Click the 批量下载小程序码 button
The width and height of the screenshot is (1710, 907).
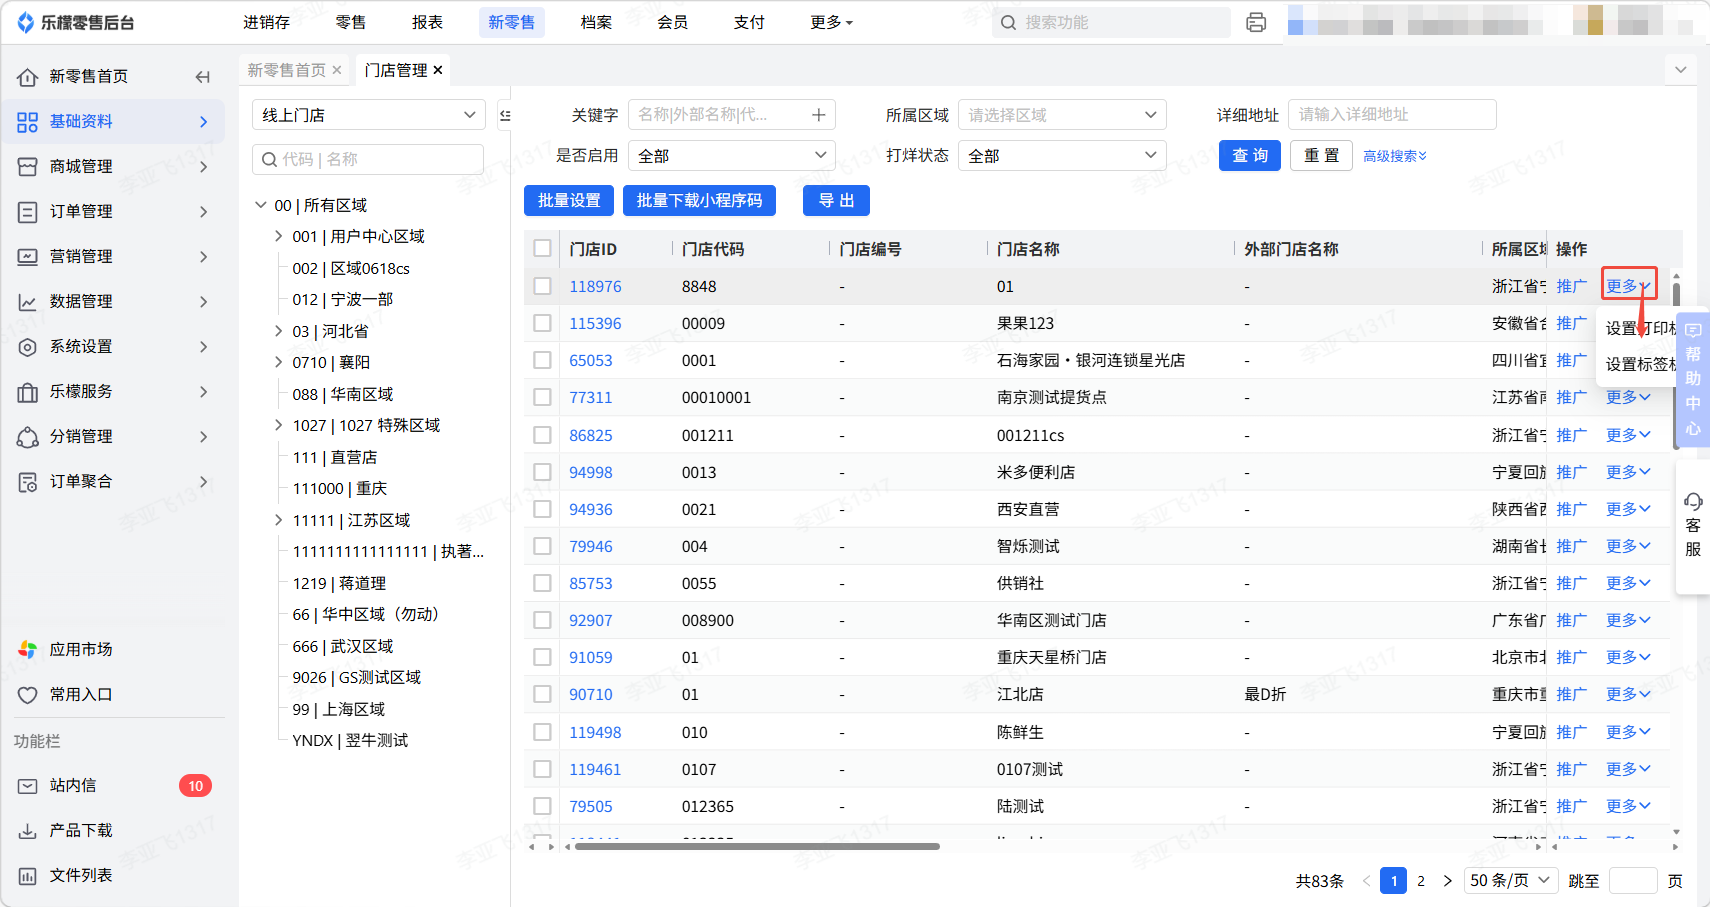[x=699, y=200]
